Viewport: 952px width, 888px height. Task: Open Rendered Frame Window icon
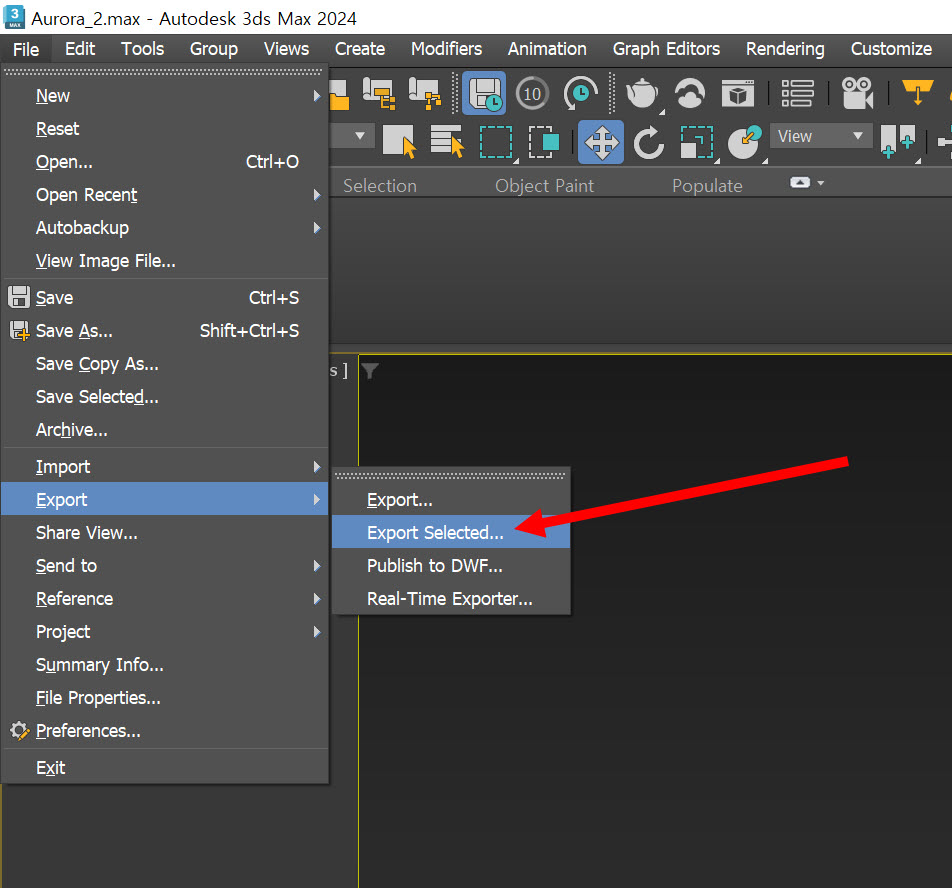[x=738, y=93]
